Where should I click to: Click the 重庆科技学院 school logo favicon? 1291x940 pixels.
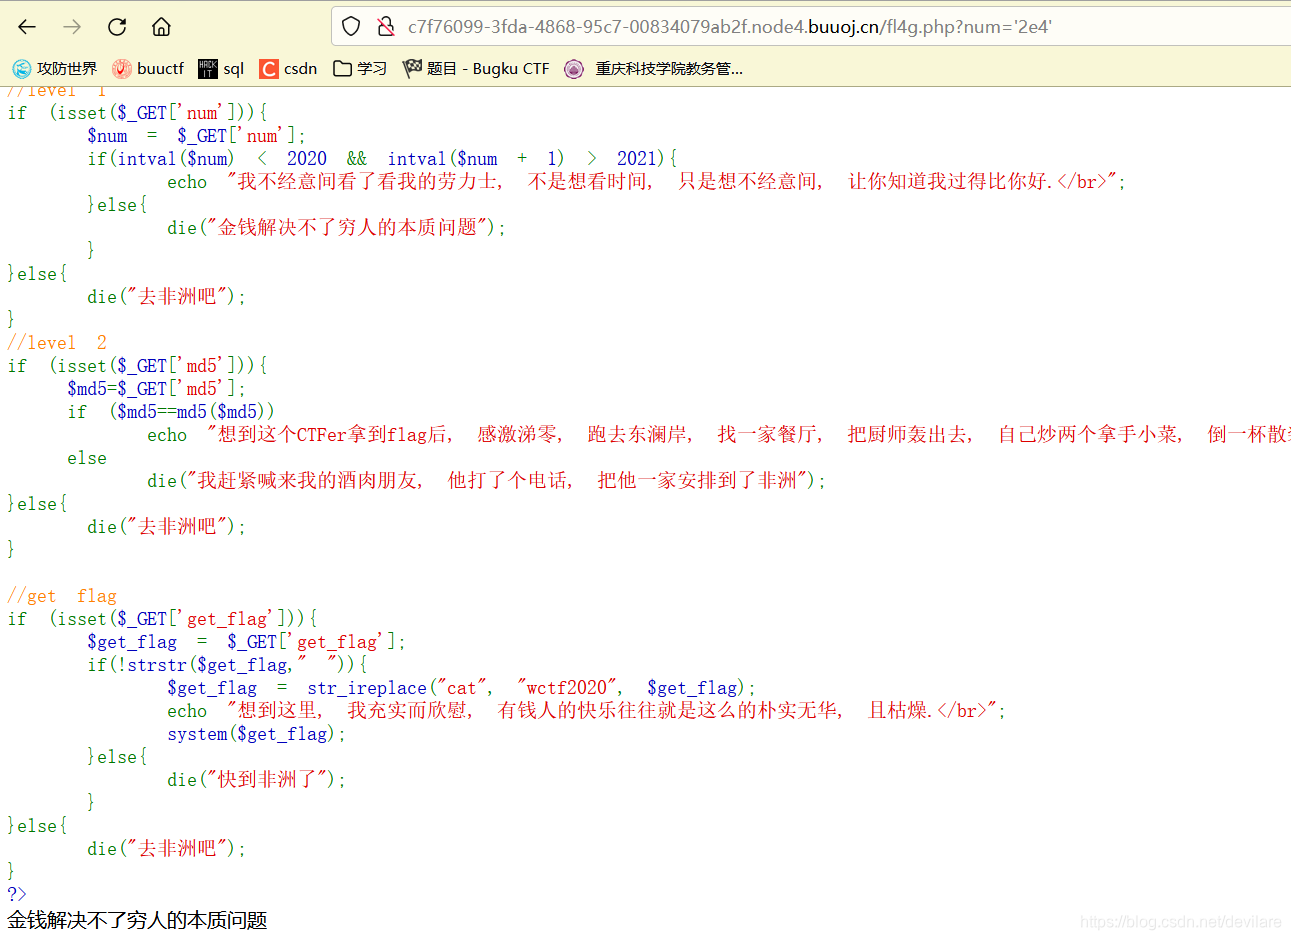574,68
